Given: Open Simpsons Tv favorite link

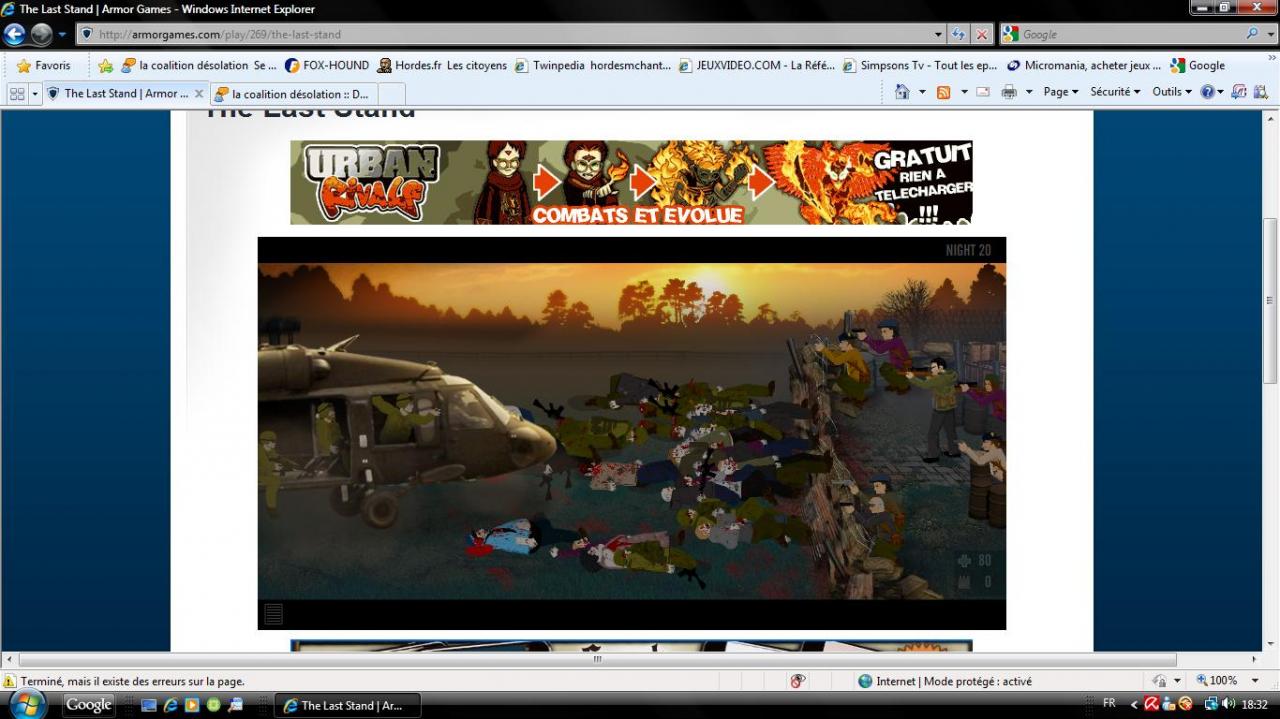Looking at the screenshot, I should [x=920, y=66].
